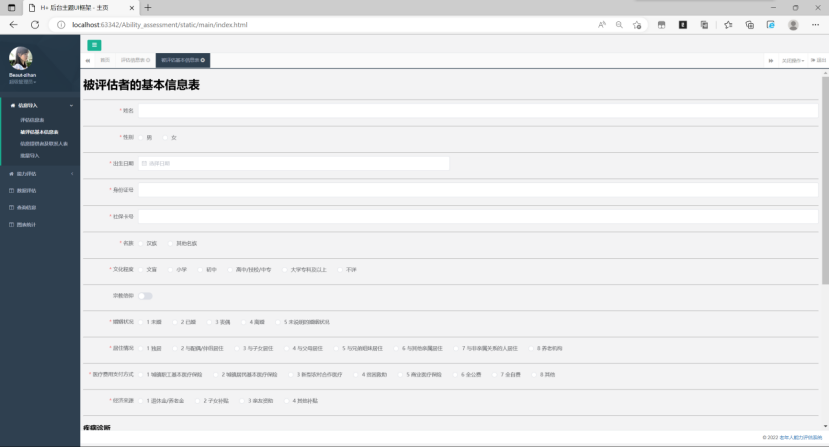Select living situation 1 独居

tap(141, 348)
